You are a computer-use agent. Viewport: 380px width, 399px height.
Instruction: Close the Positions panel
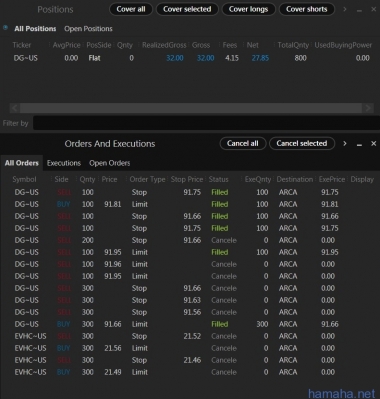374,9
